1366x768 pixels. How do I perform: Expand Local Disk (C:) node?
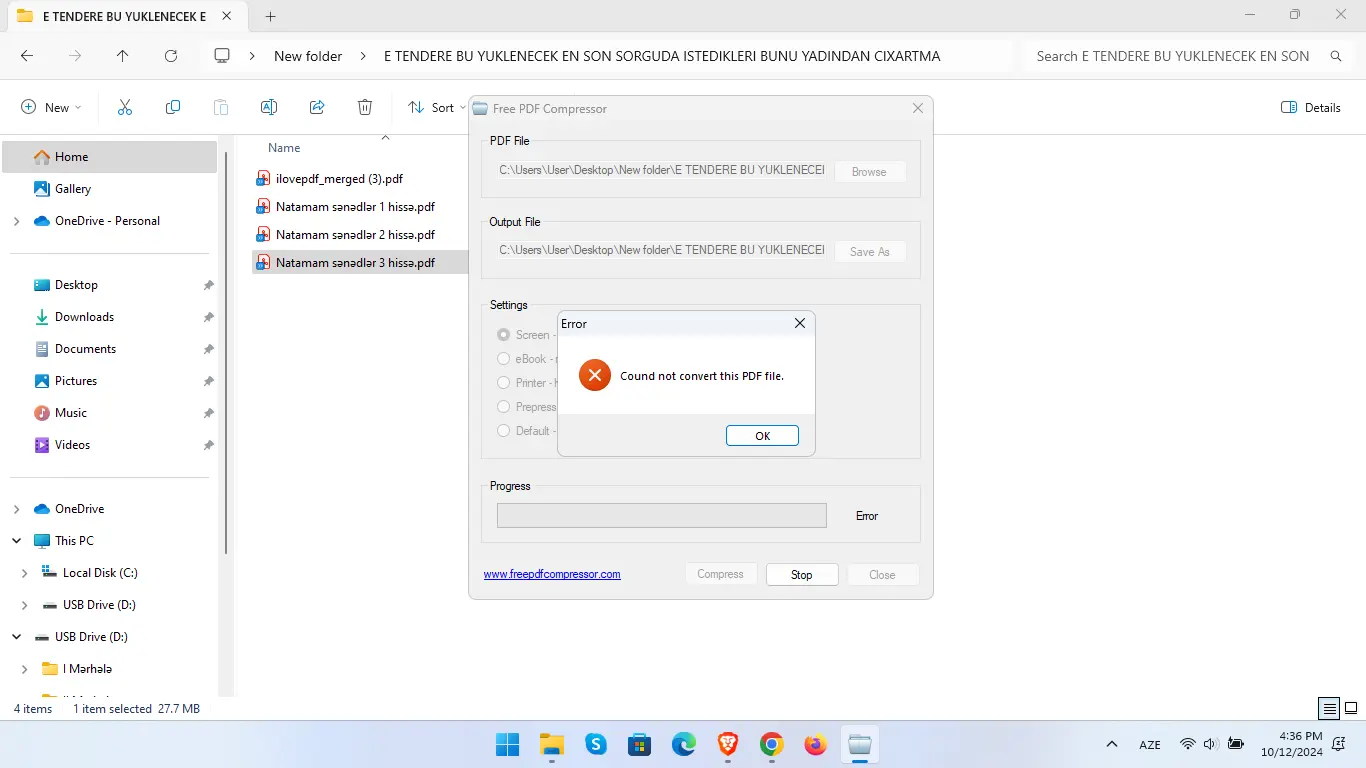click(25, 573)
